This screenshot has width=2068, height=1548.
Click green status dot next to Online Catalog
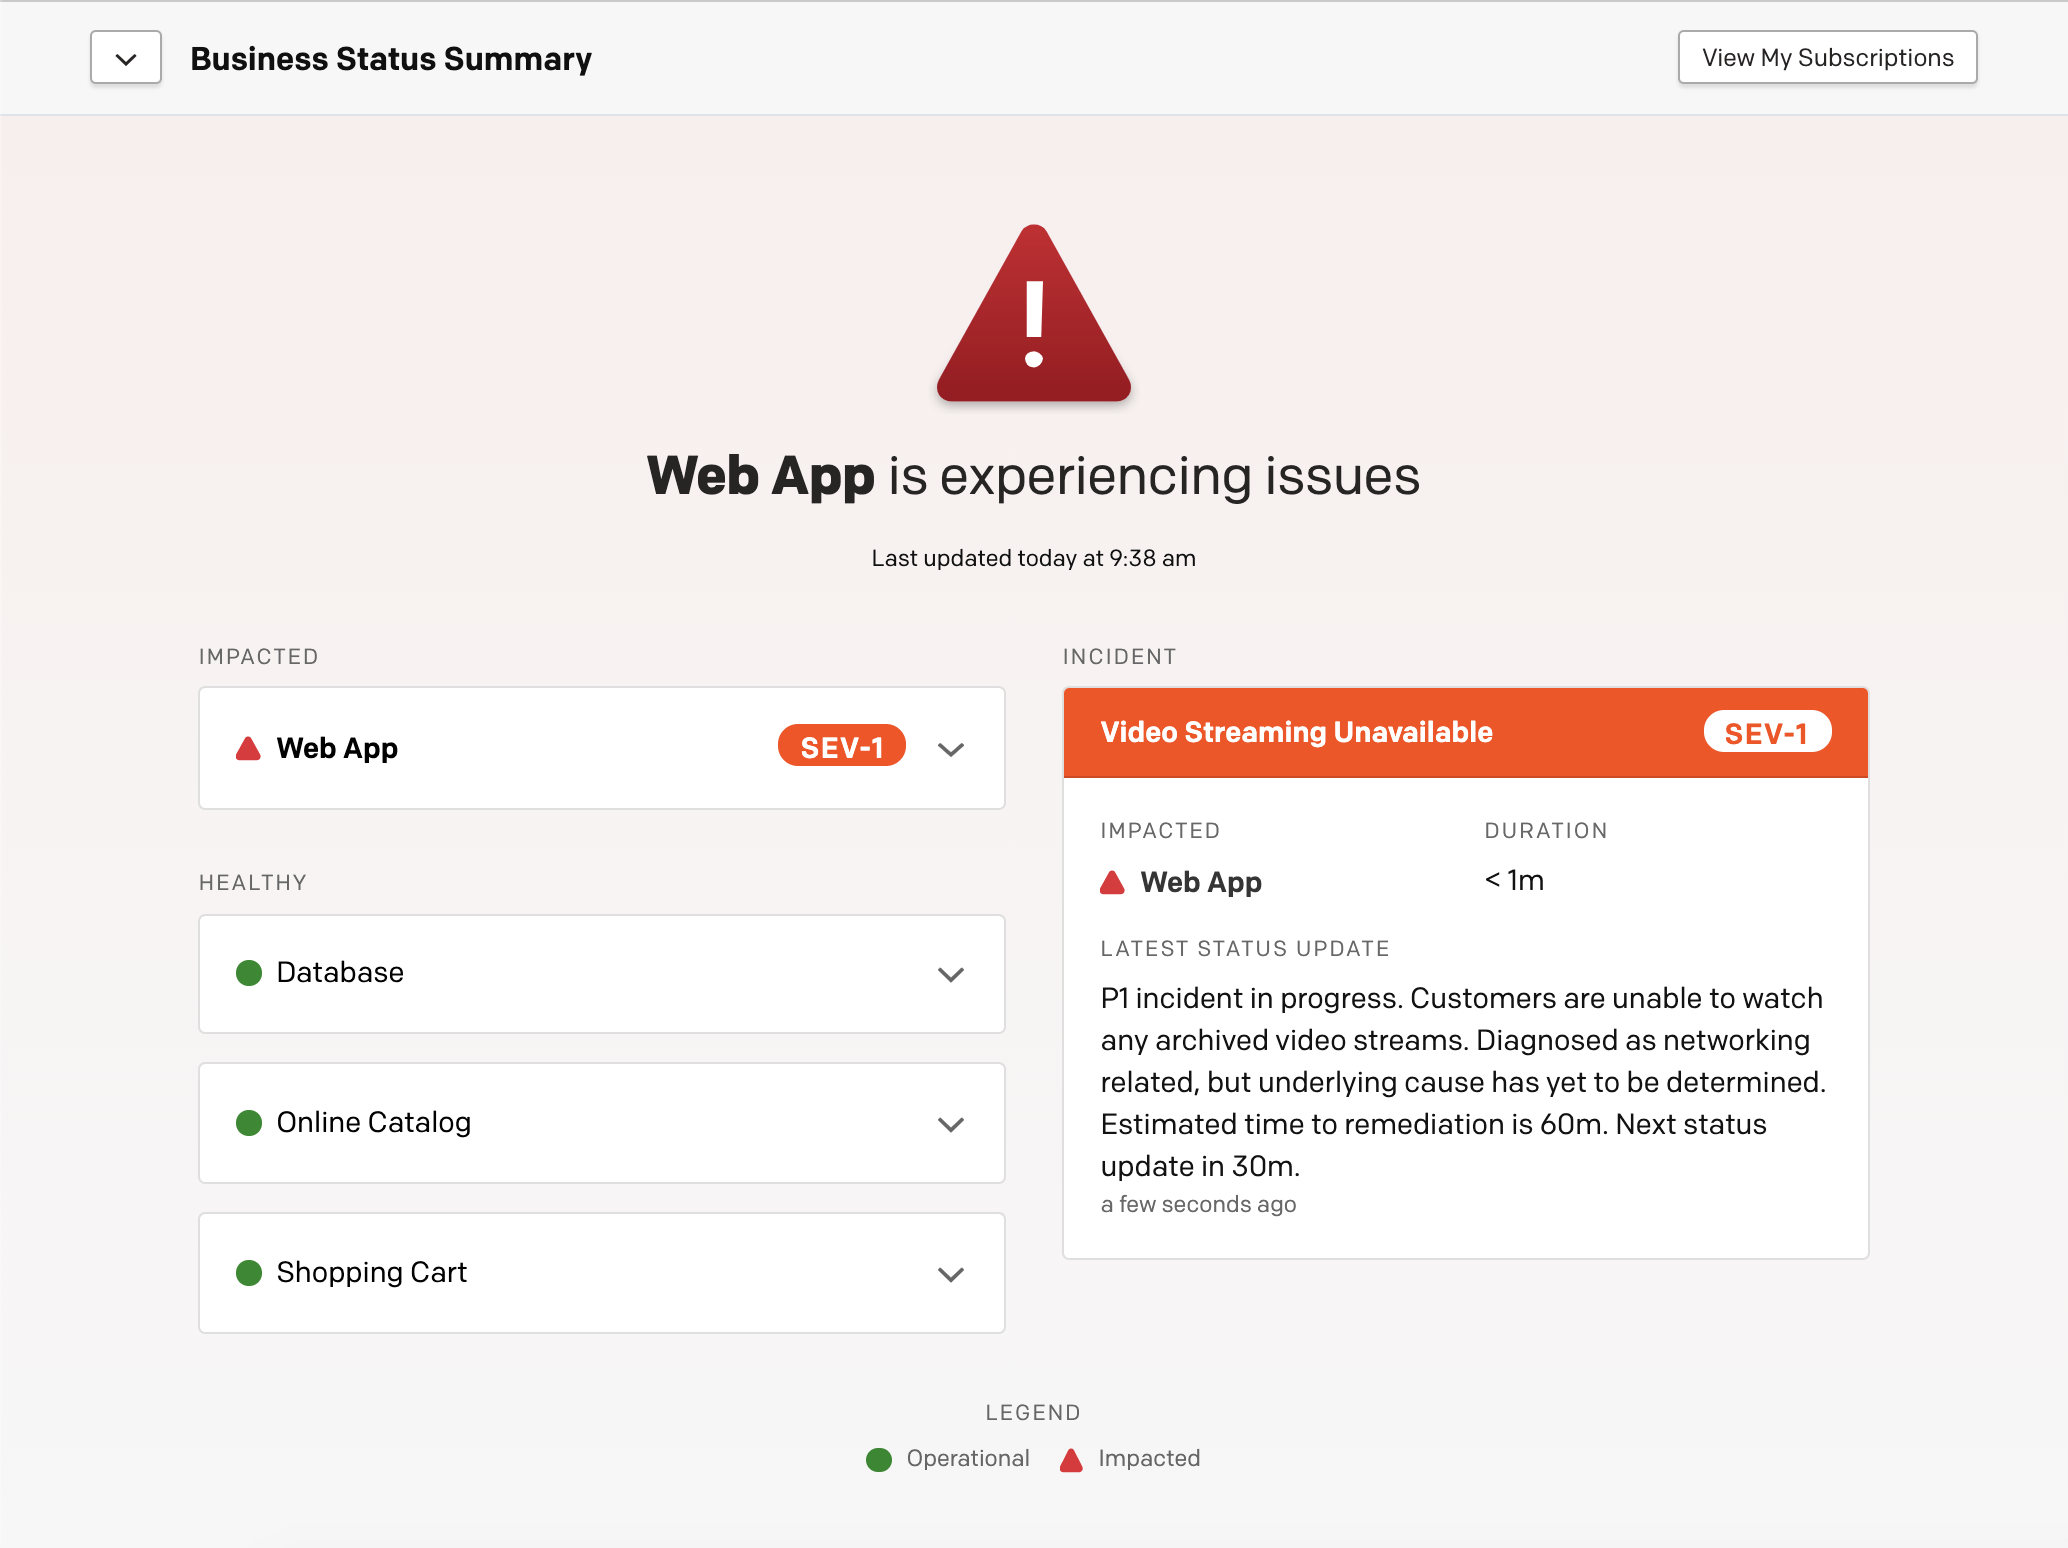(248, 1123)
